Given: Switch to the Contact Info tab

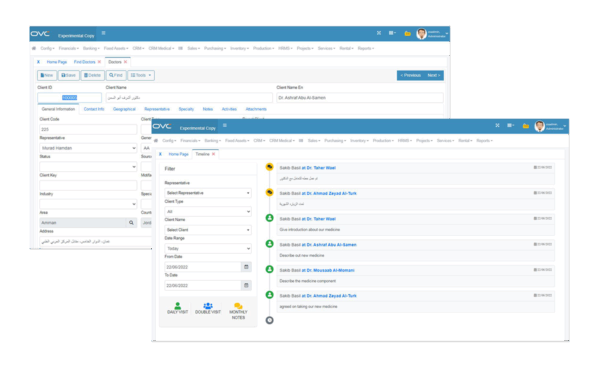Looking at the screenshot, I should pos(94,109).
